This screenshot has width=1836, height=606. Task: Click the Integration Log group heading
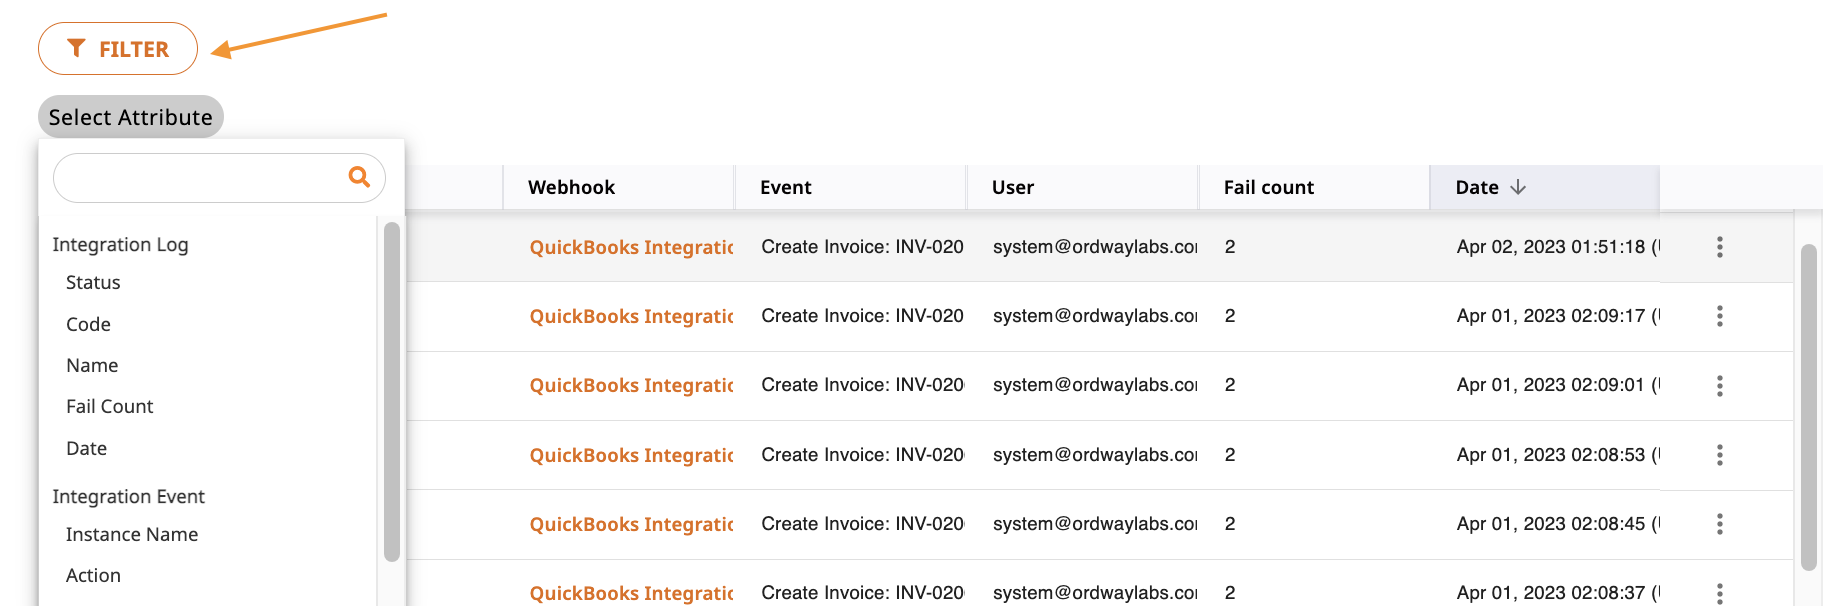tap(120, 245)
